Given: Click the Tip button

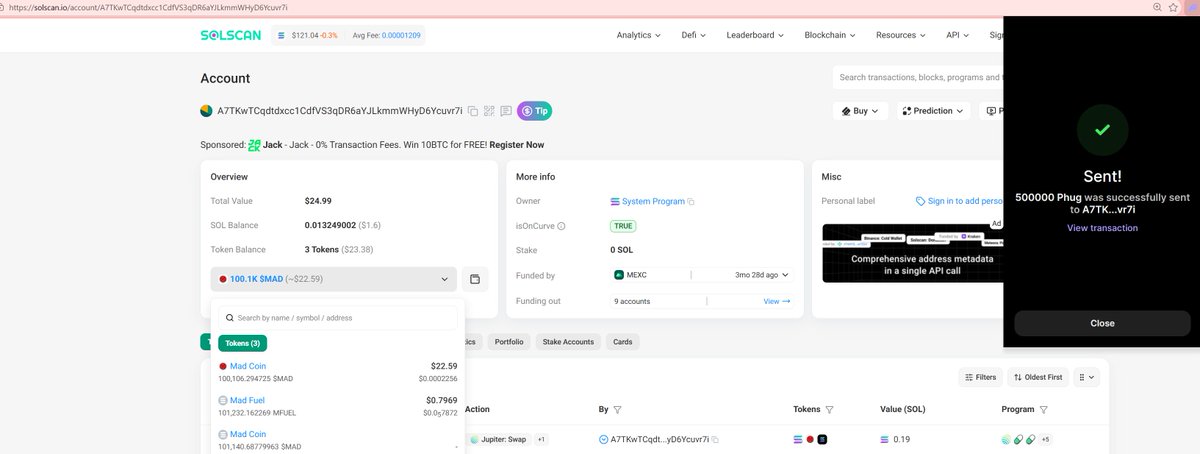Looking at the screenshot, I should [534, 111].
